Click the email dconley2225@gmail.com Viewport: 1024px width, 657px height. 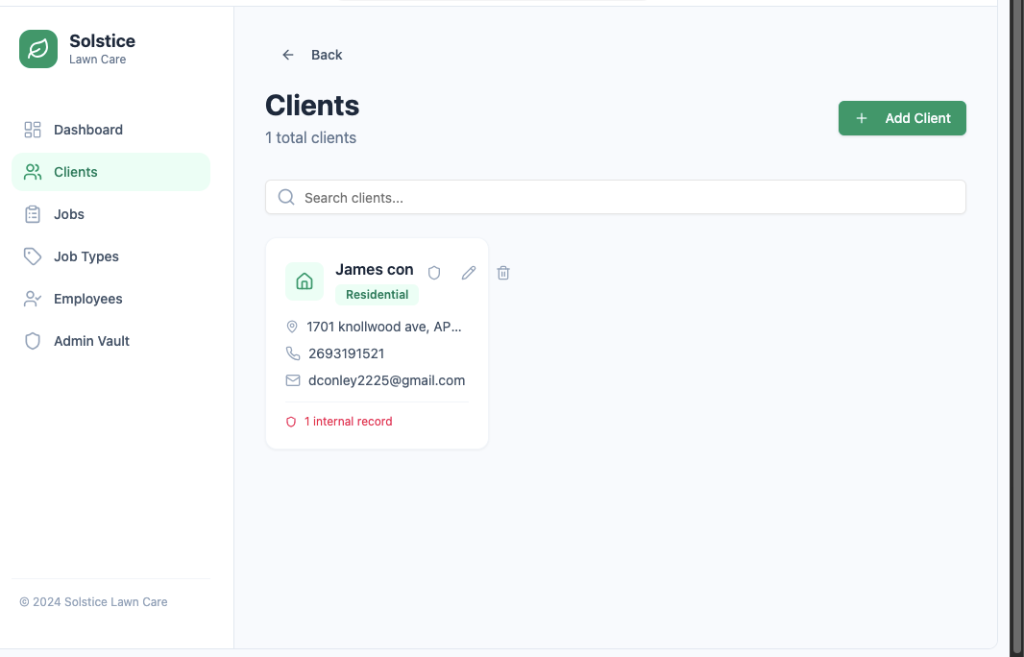(387, 380)
